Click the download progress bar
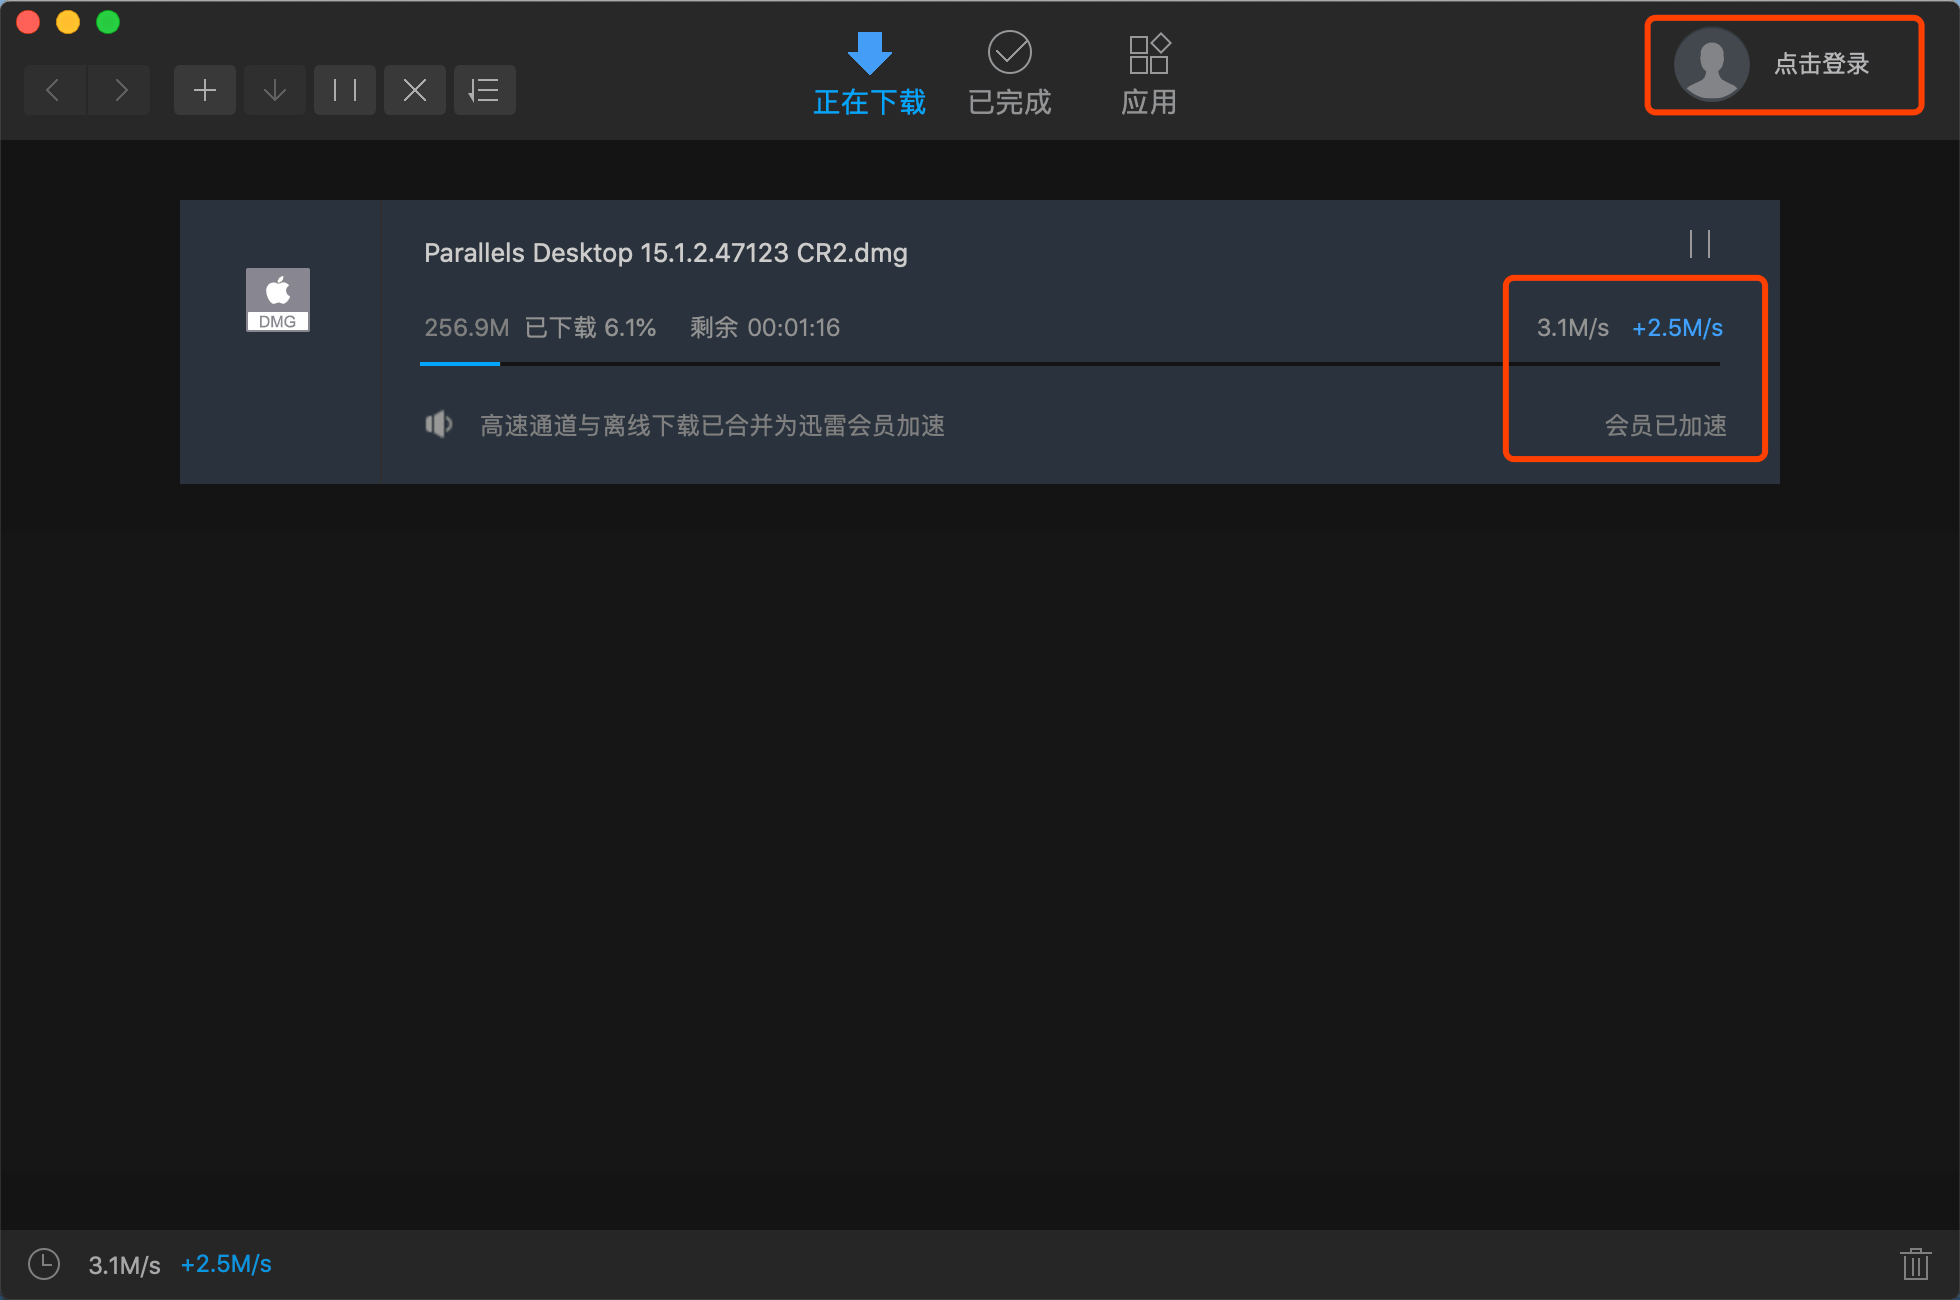The image size is (1960, 1300). pyautogui.click(x=1068, y=364)
